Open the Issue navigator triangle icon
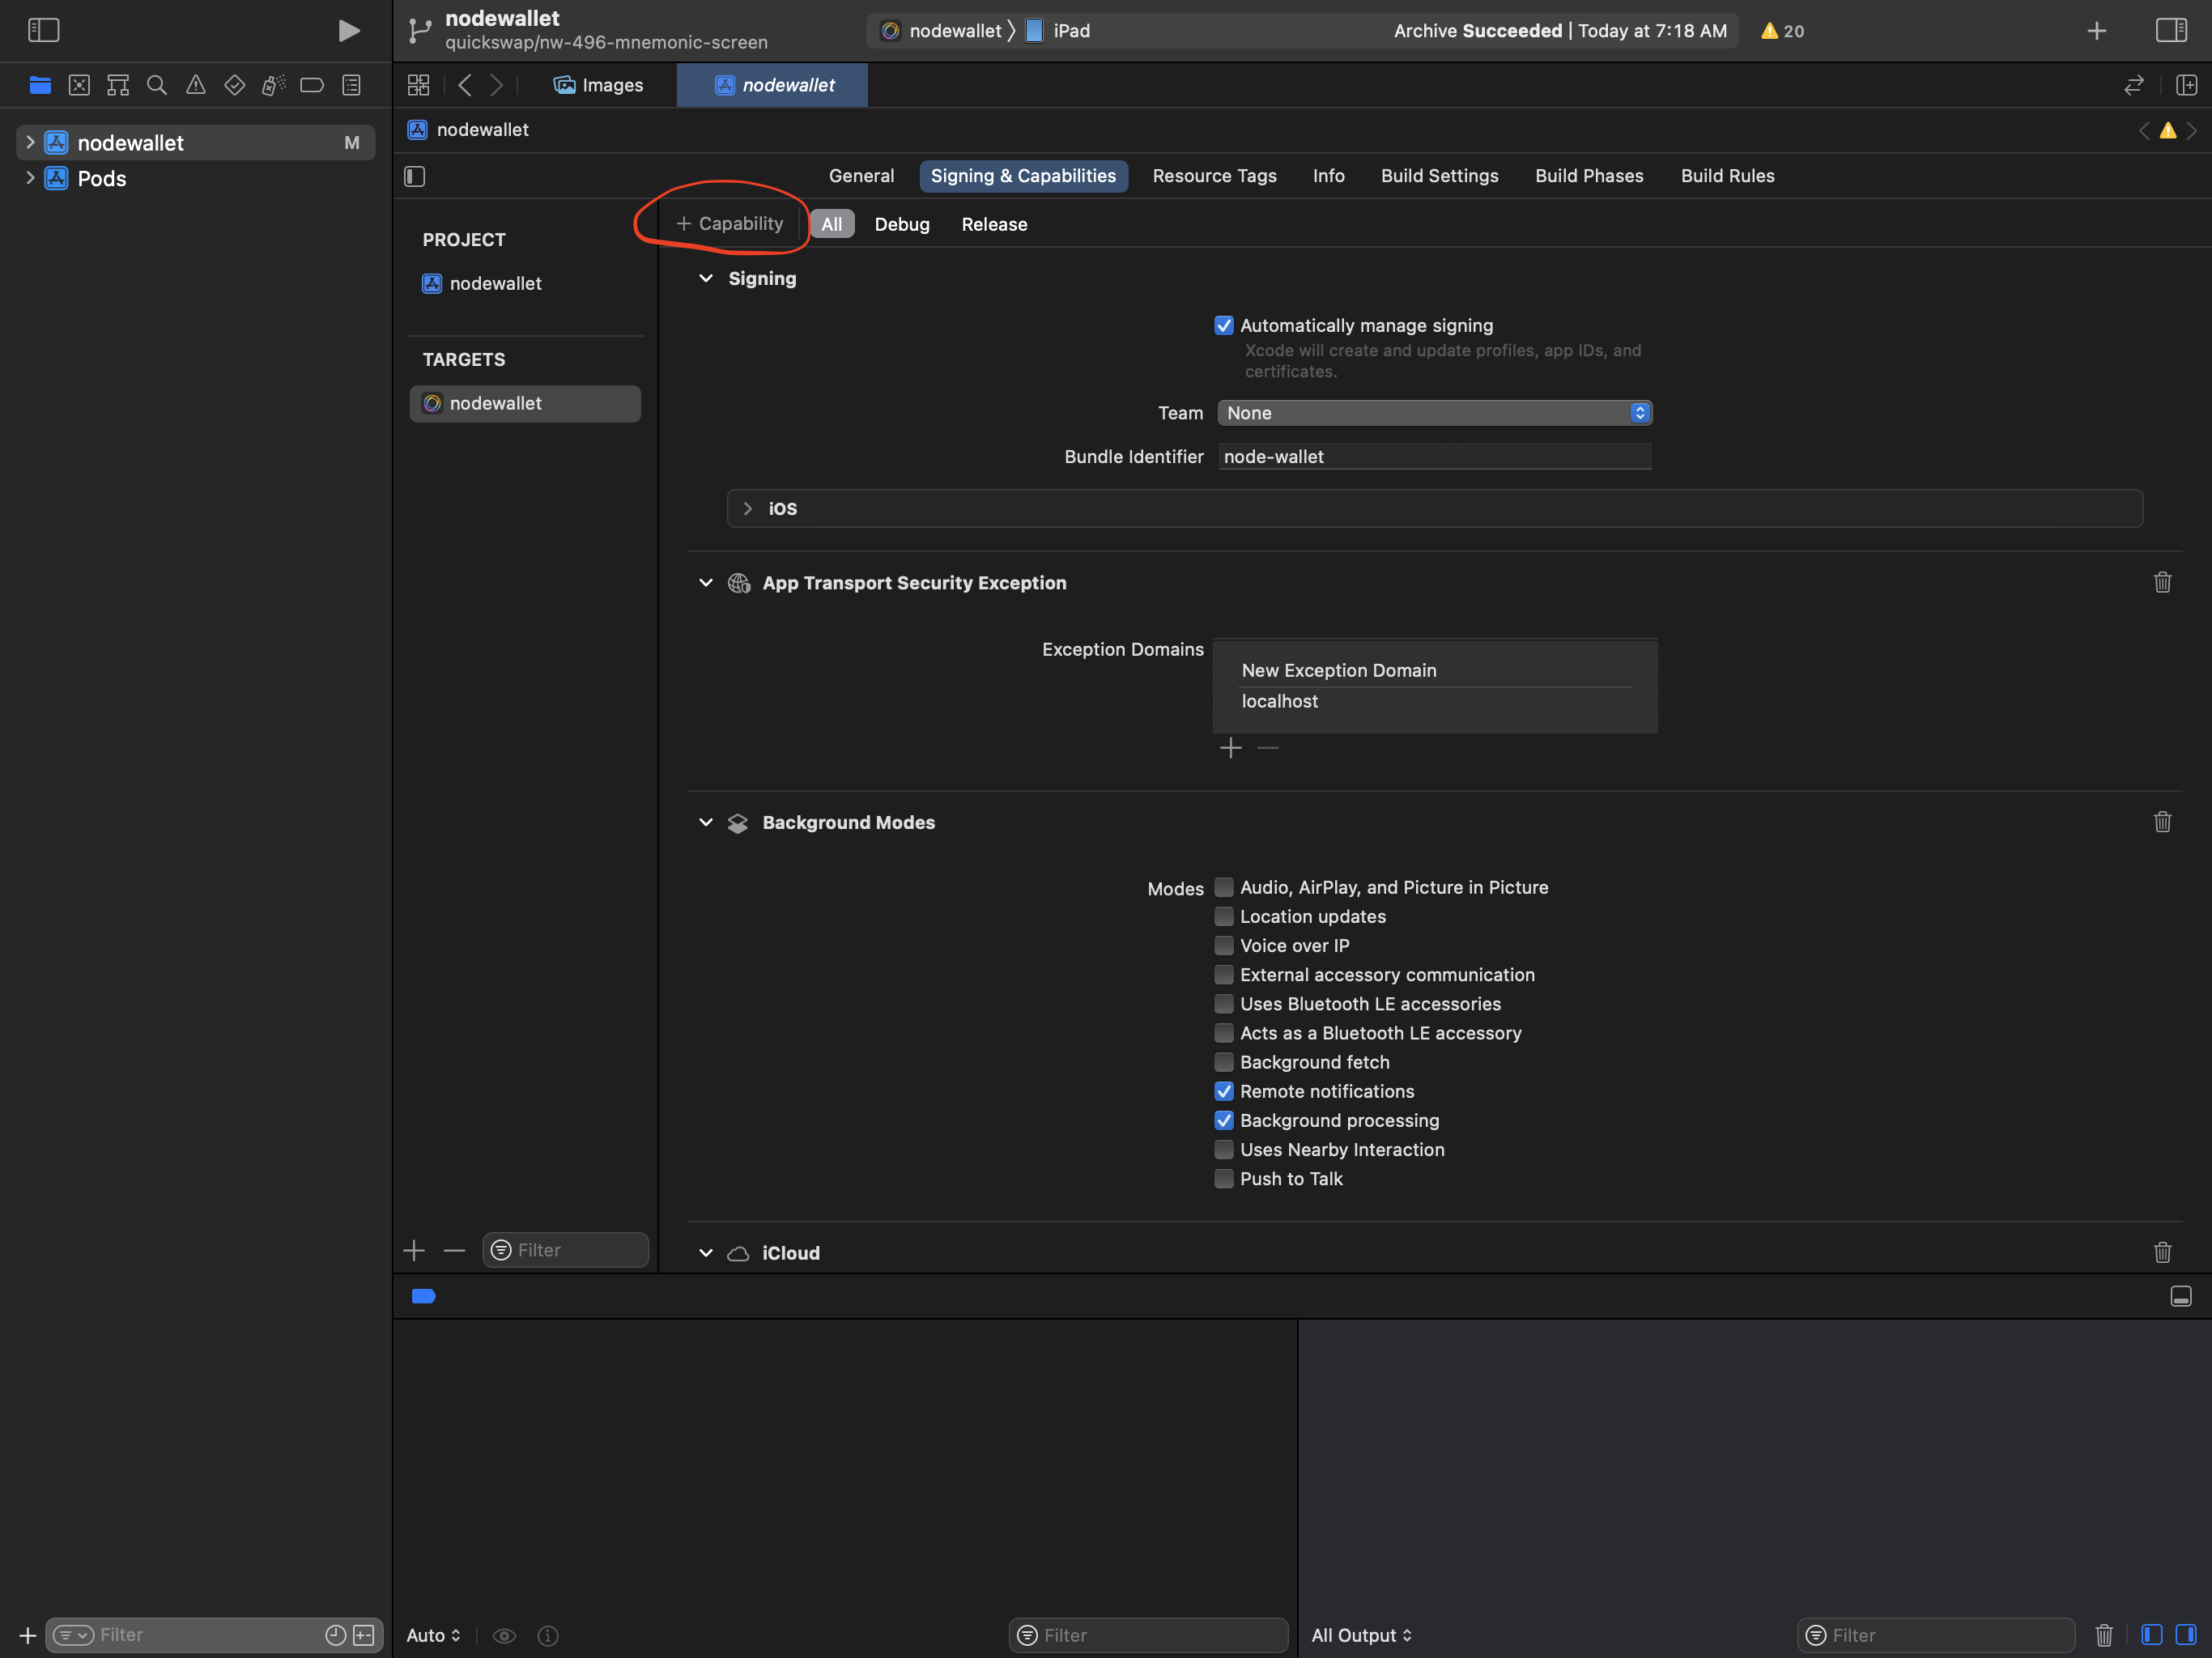The height and width of the screenshot is (1658, 2212). pyautogui.click(x=196, y=85)
